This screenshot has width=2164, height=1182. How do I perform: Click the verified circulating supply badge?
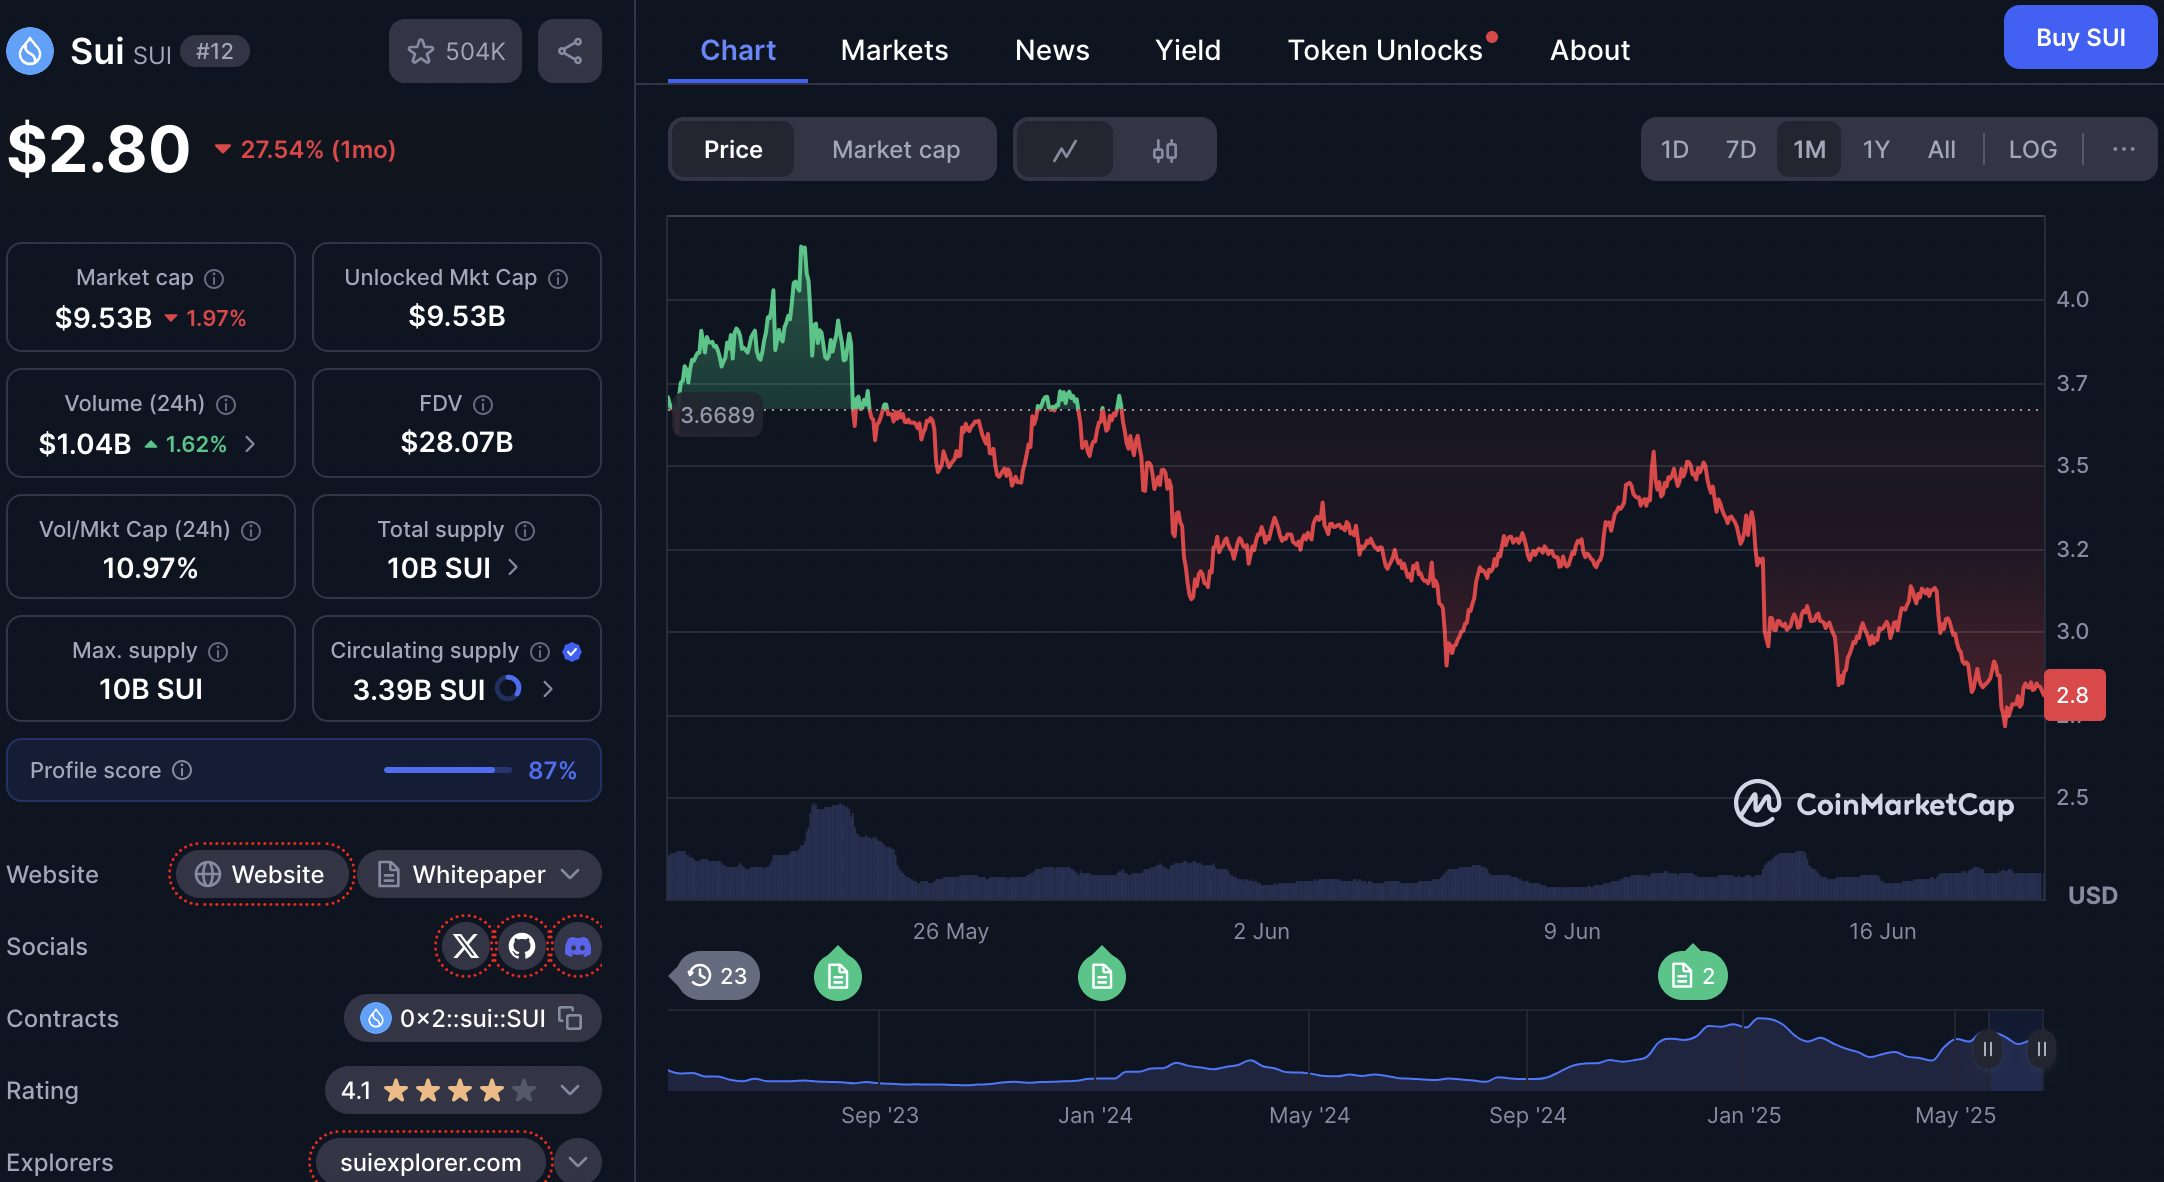pos(572,651)
